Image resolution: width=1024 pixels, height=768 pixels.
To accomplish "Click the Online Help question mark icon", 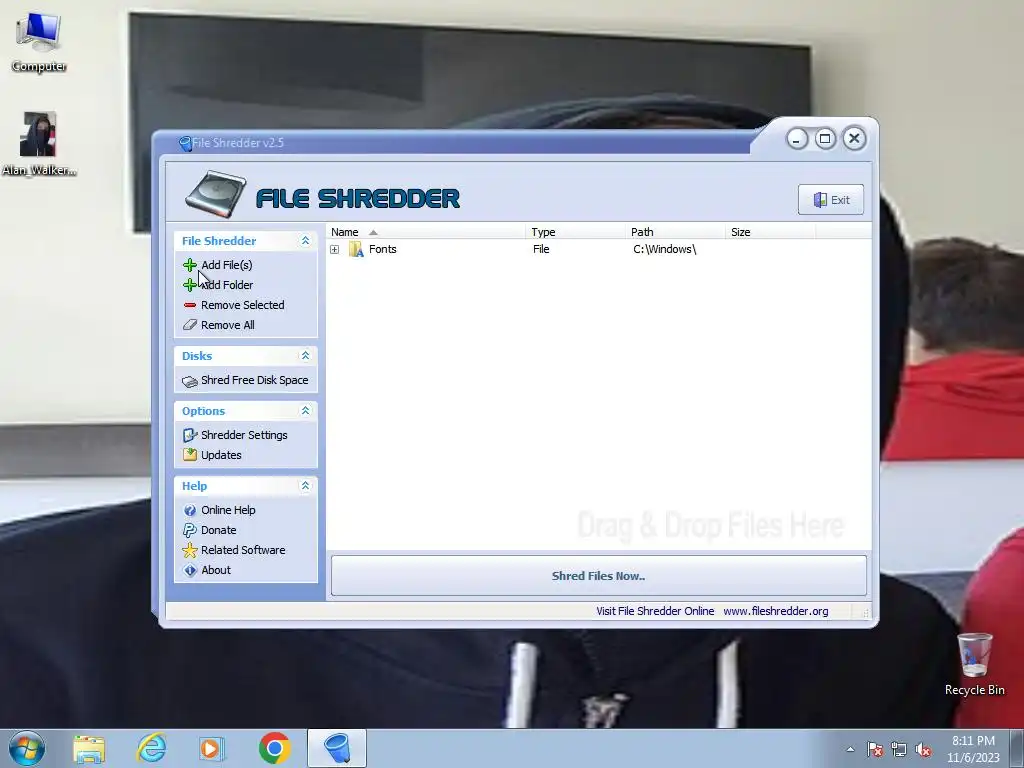I will [x=189, y=510].
